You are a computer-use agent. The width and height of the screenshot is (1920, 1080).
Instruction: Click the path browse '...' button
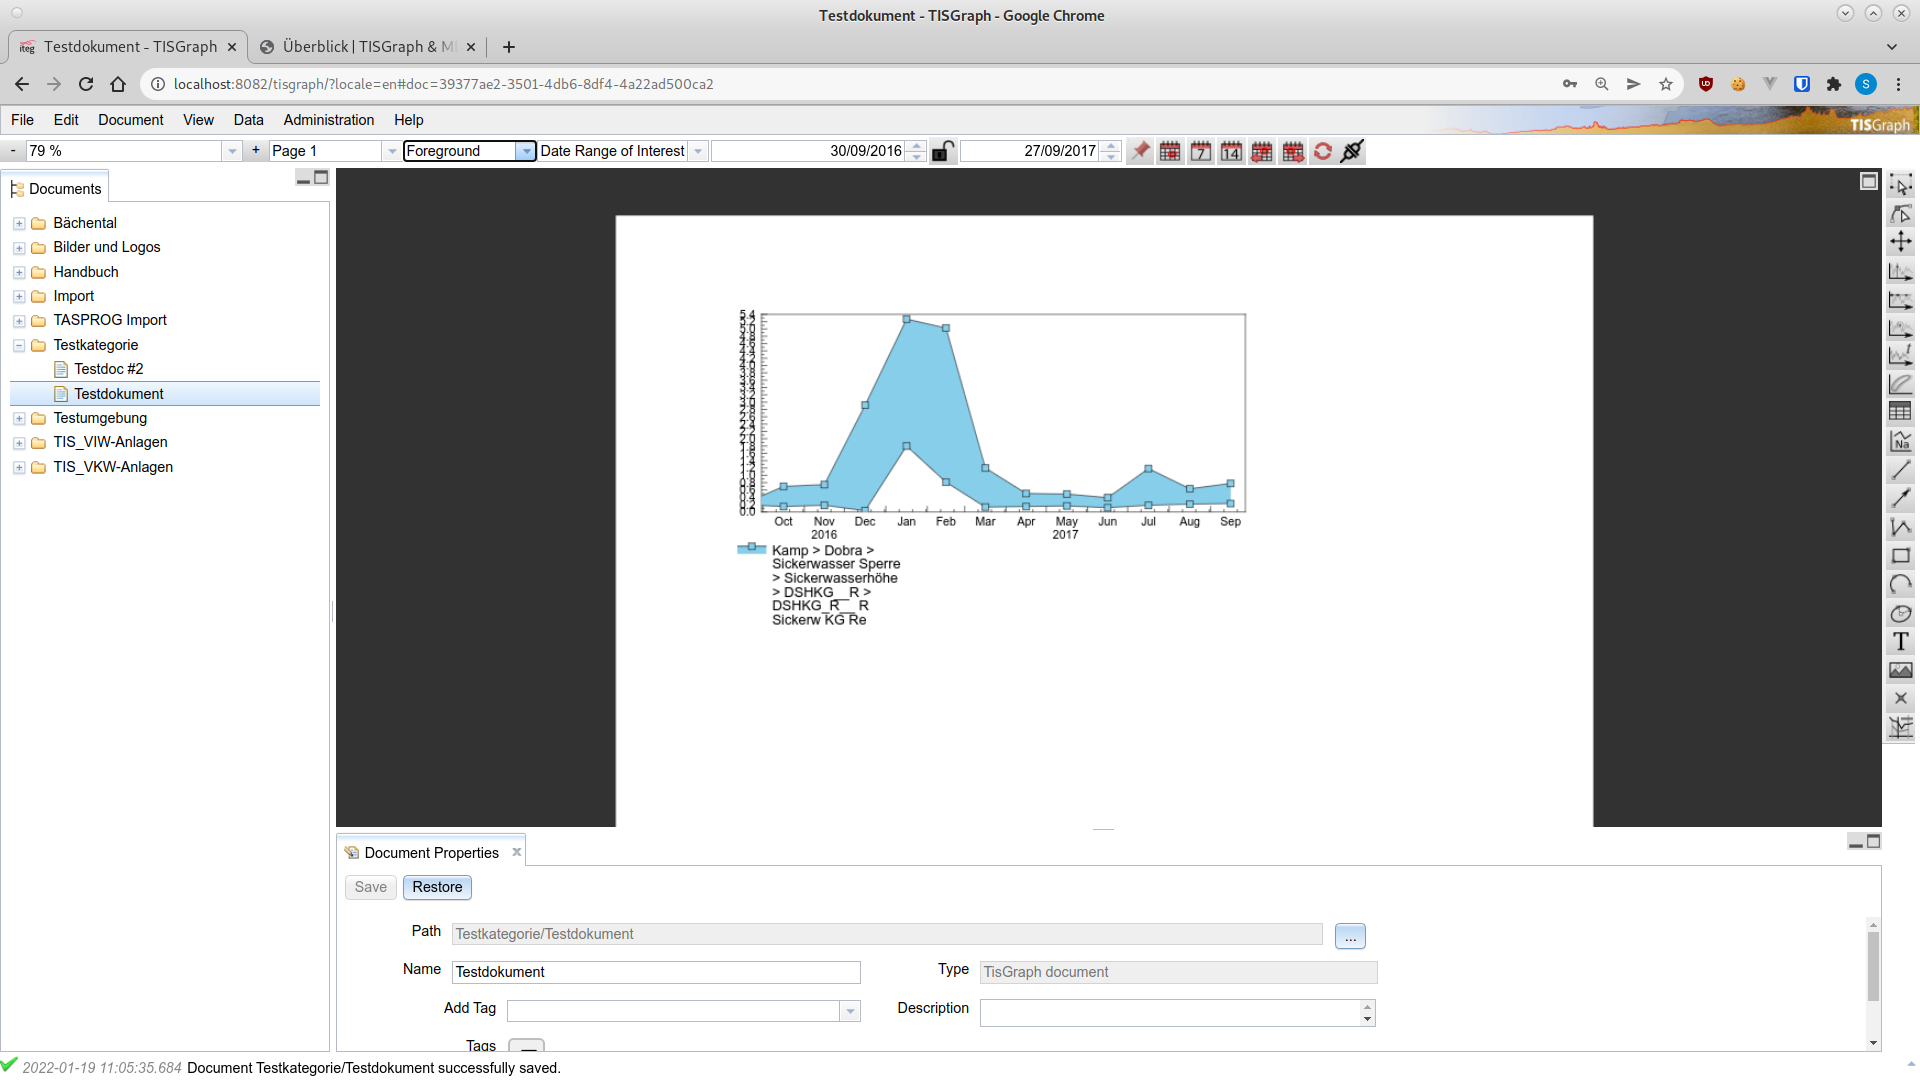point(1350,936)
